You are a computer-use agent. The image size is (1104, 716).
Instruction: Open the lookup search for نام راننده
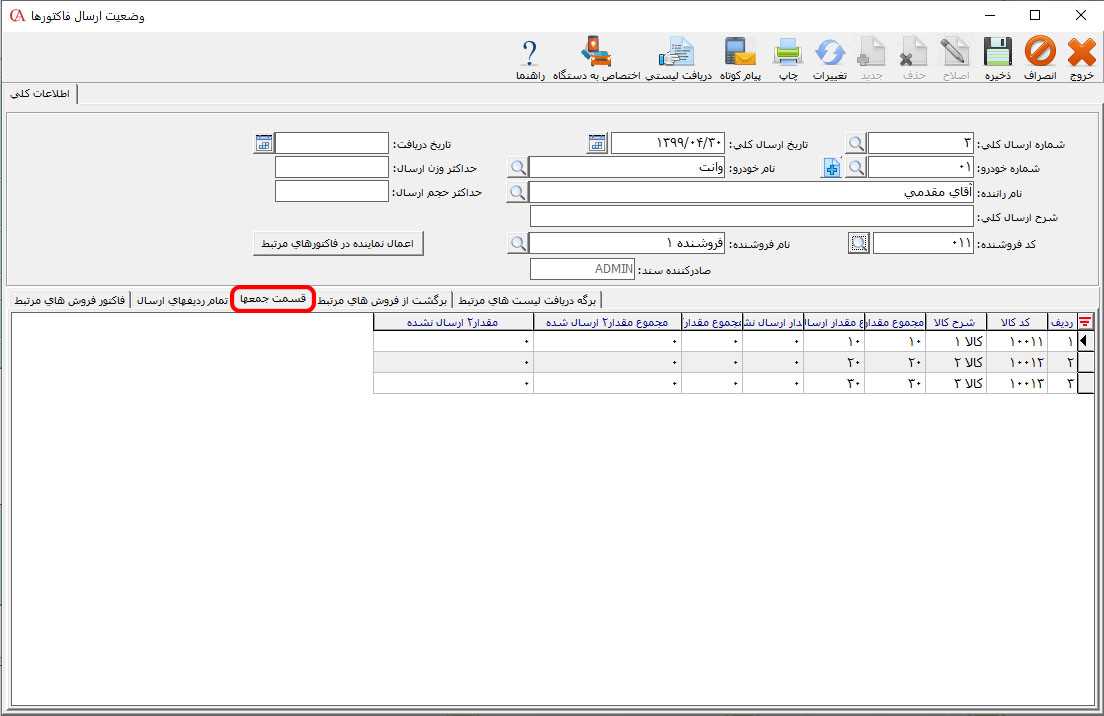click(x=517, y=192)
